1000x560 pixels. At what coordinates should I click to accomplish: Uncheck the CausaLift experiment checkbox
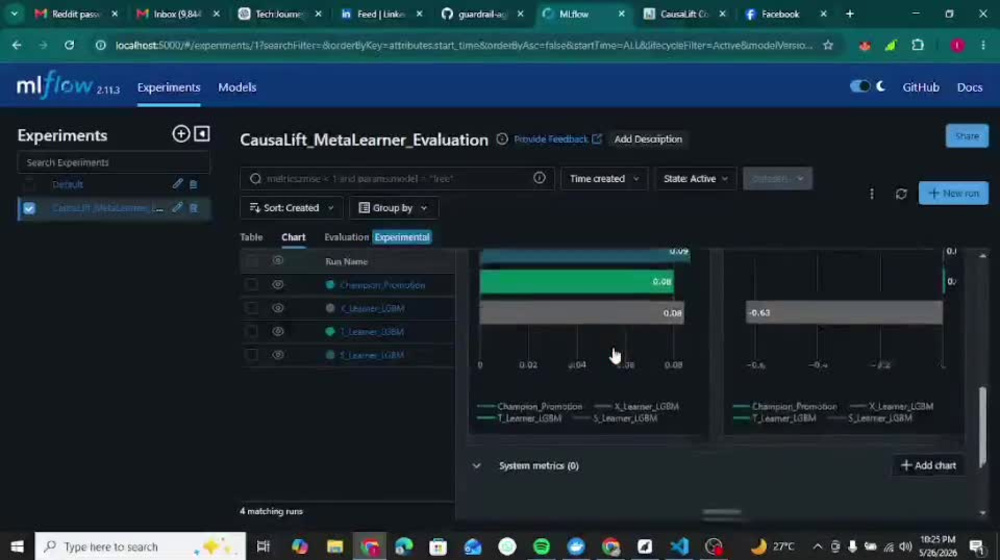click(x=29, y=208)
